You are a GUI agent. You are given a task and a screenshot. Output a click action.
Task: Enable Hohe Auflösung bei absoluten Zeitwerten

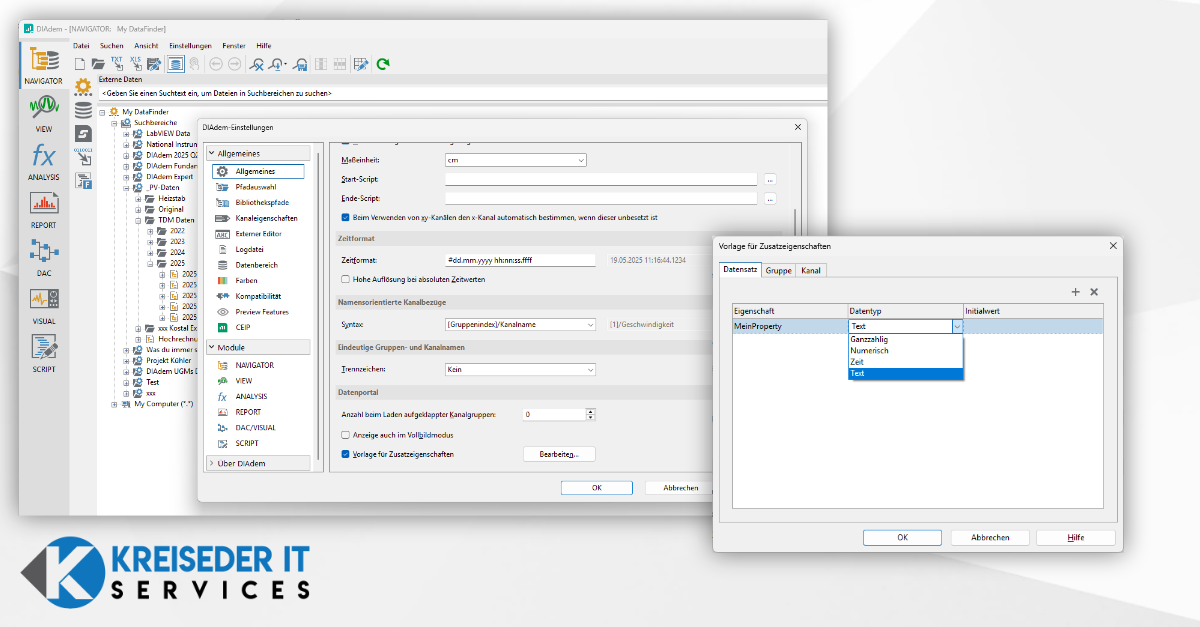[346, 279]
